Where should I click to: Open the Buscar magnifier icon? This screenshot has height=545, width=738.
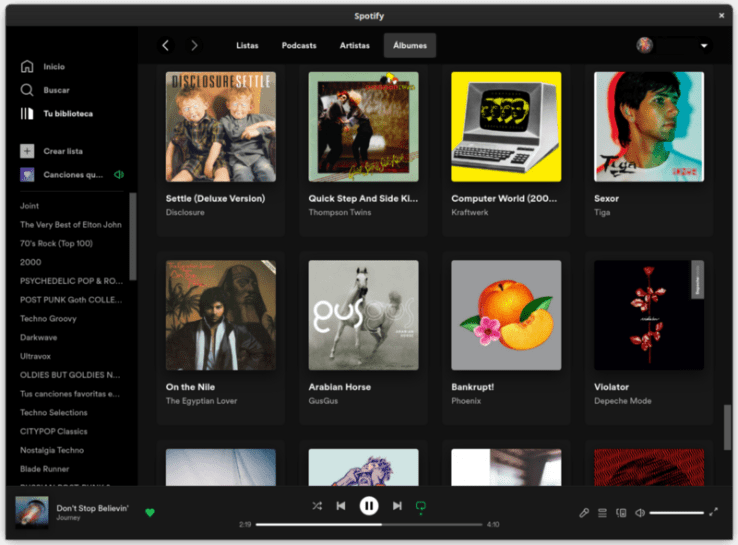point(27,90)
